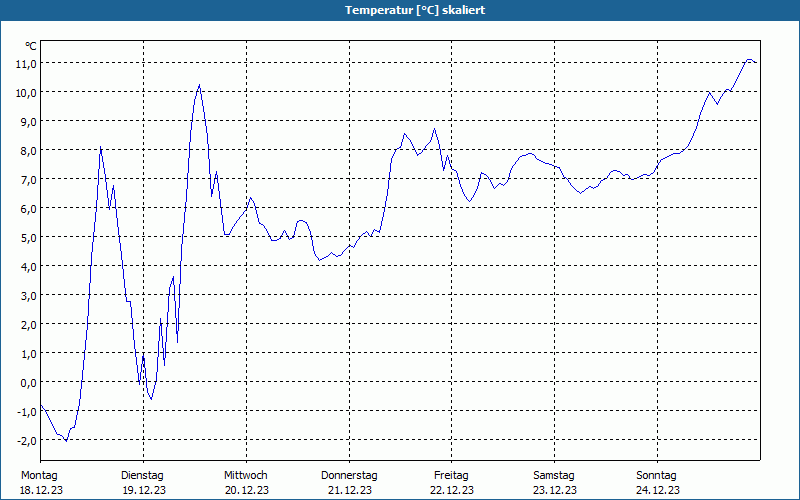Click the chart title 'Temperatur [°C] skaliert'
The width and height of the screenshot is (800, 500).
point(415,10)
